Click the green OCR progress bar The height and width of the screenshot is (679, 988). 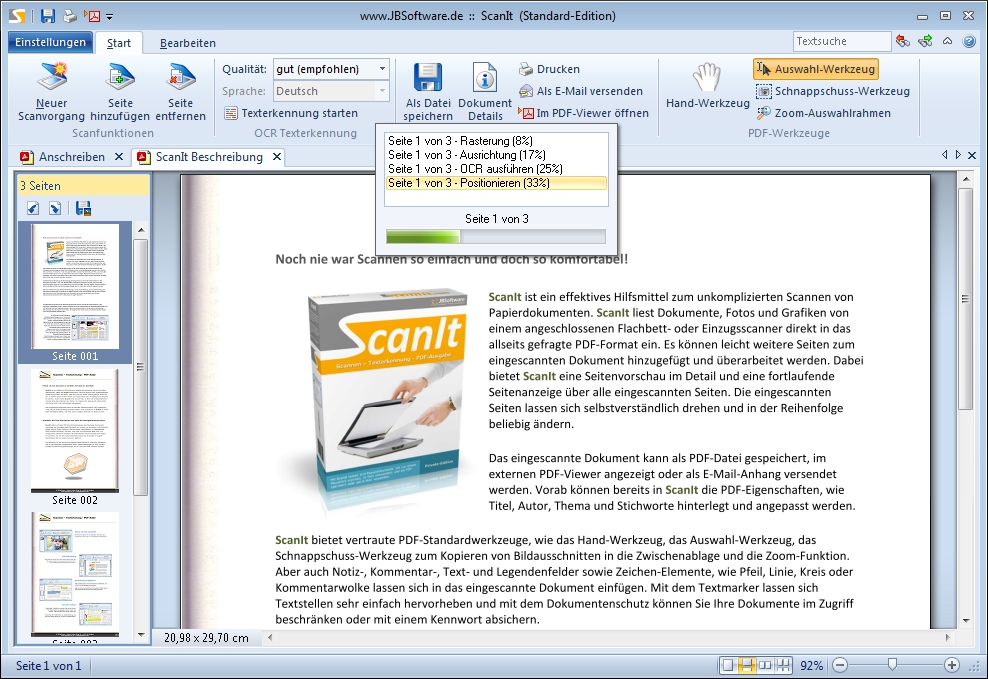(x=496, y=237)
